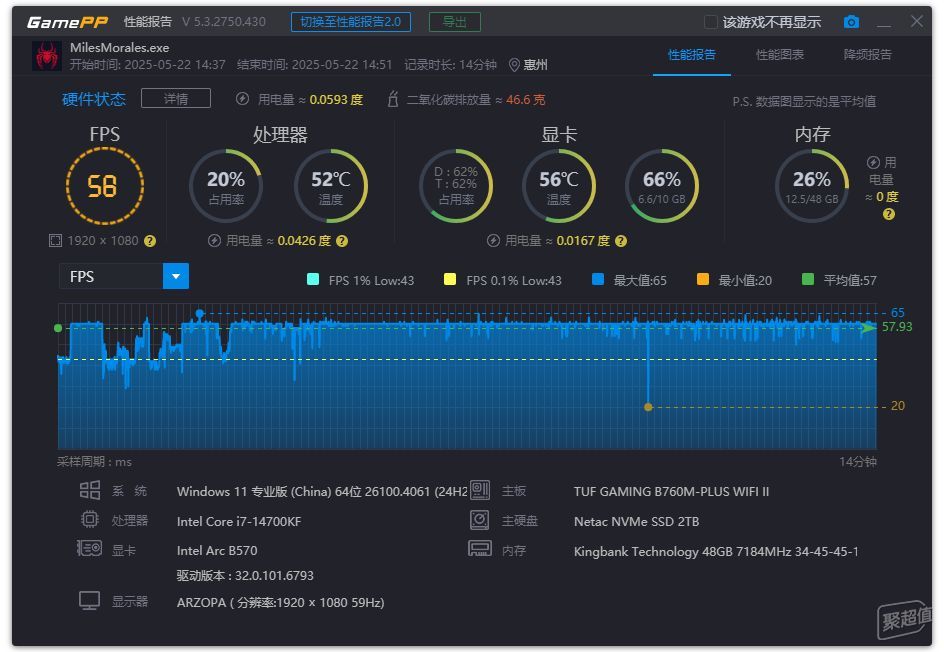Image resolution: width=944 pixels, height=652 pixels.
Task: Go to the 降频报告 tab
Action: pyautogui.click(x=868, y=55)
